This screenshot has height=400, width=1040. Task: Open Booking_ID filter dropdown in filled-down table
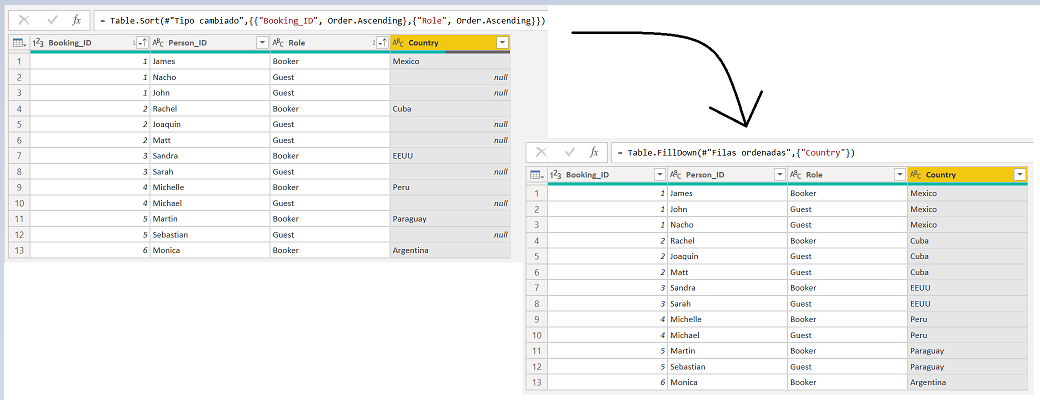(x=659, y=174)
